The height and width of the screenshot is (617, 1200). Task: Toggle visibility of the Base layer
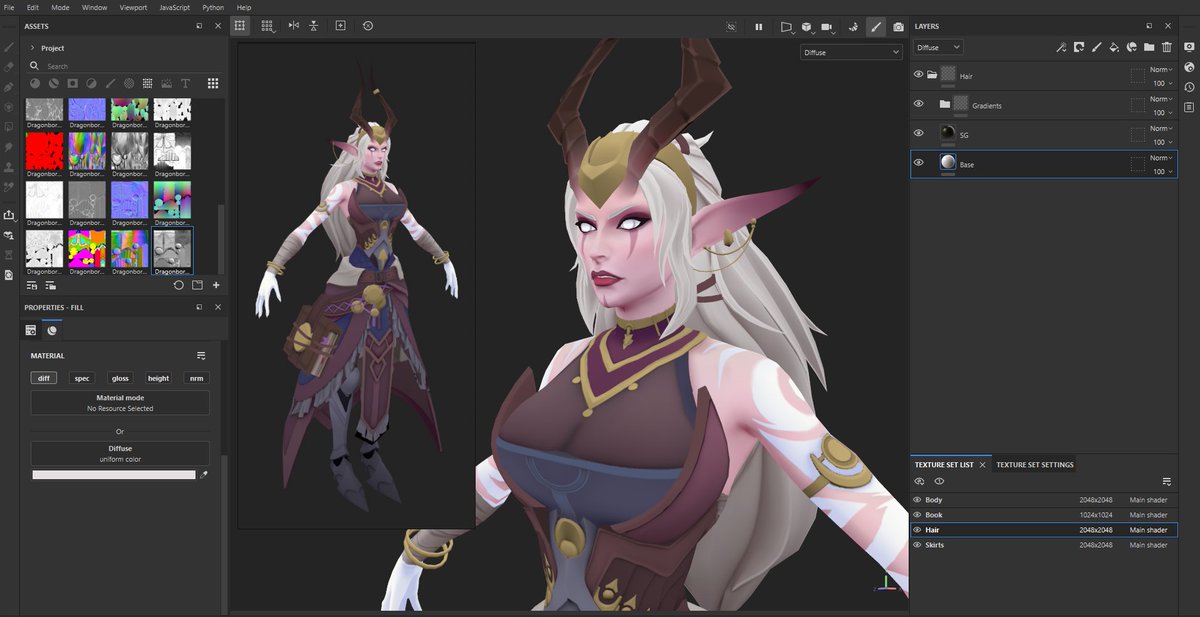918,162
